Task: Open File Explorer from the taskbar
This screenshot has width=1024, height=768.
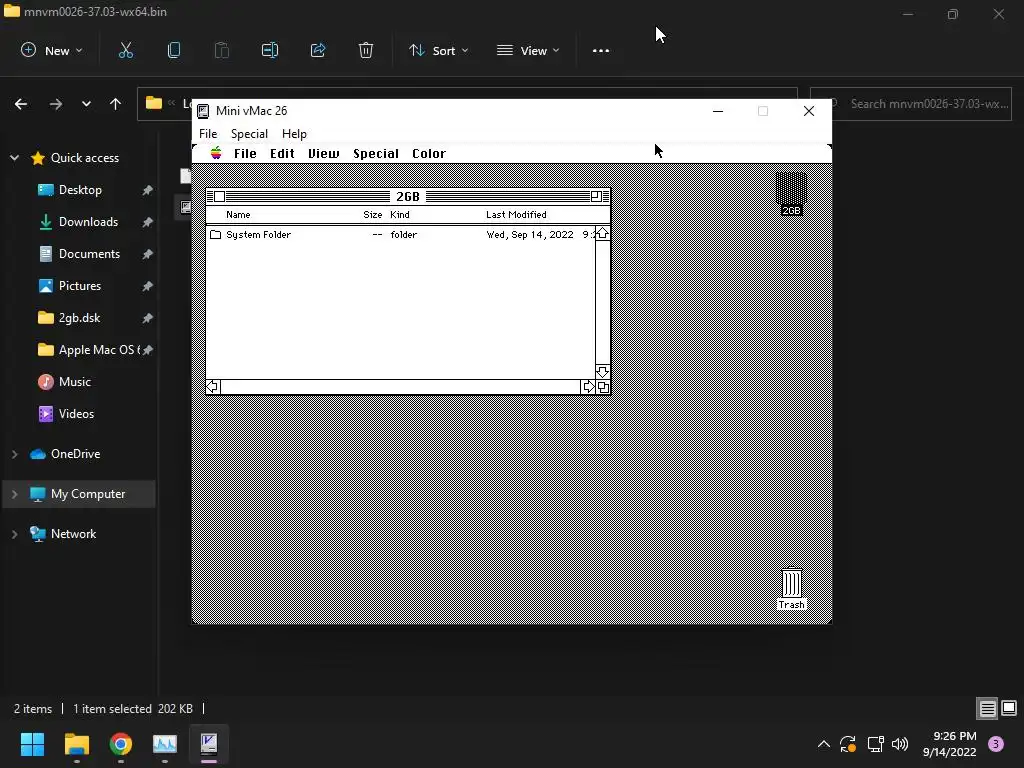Action: [76, 744]
